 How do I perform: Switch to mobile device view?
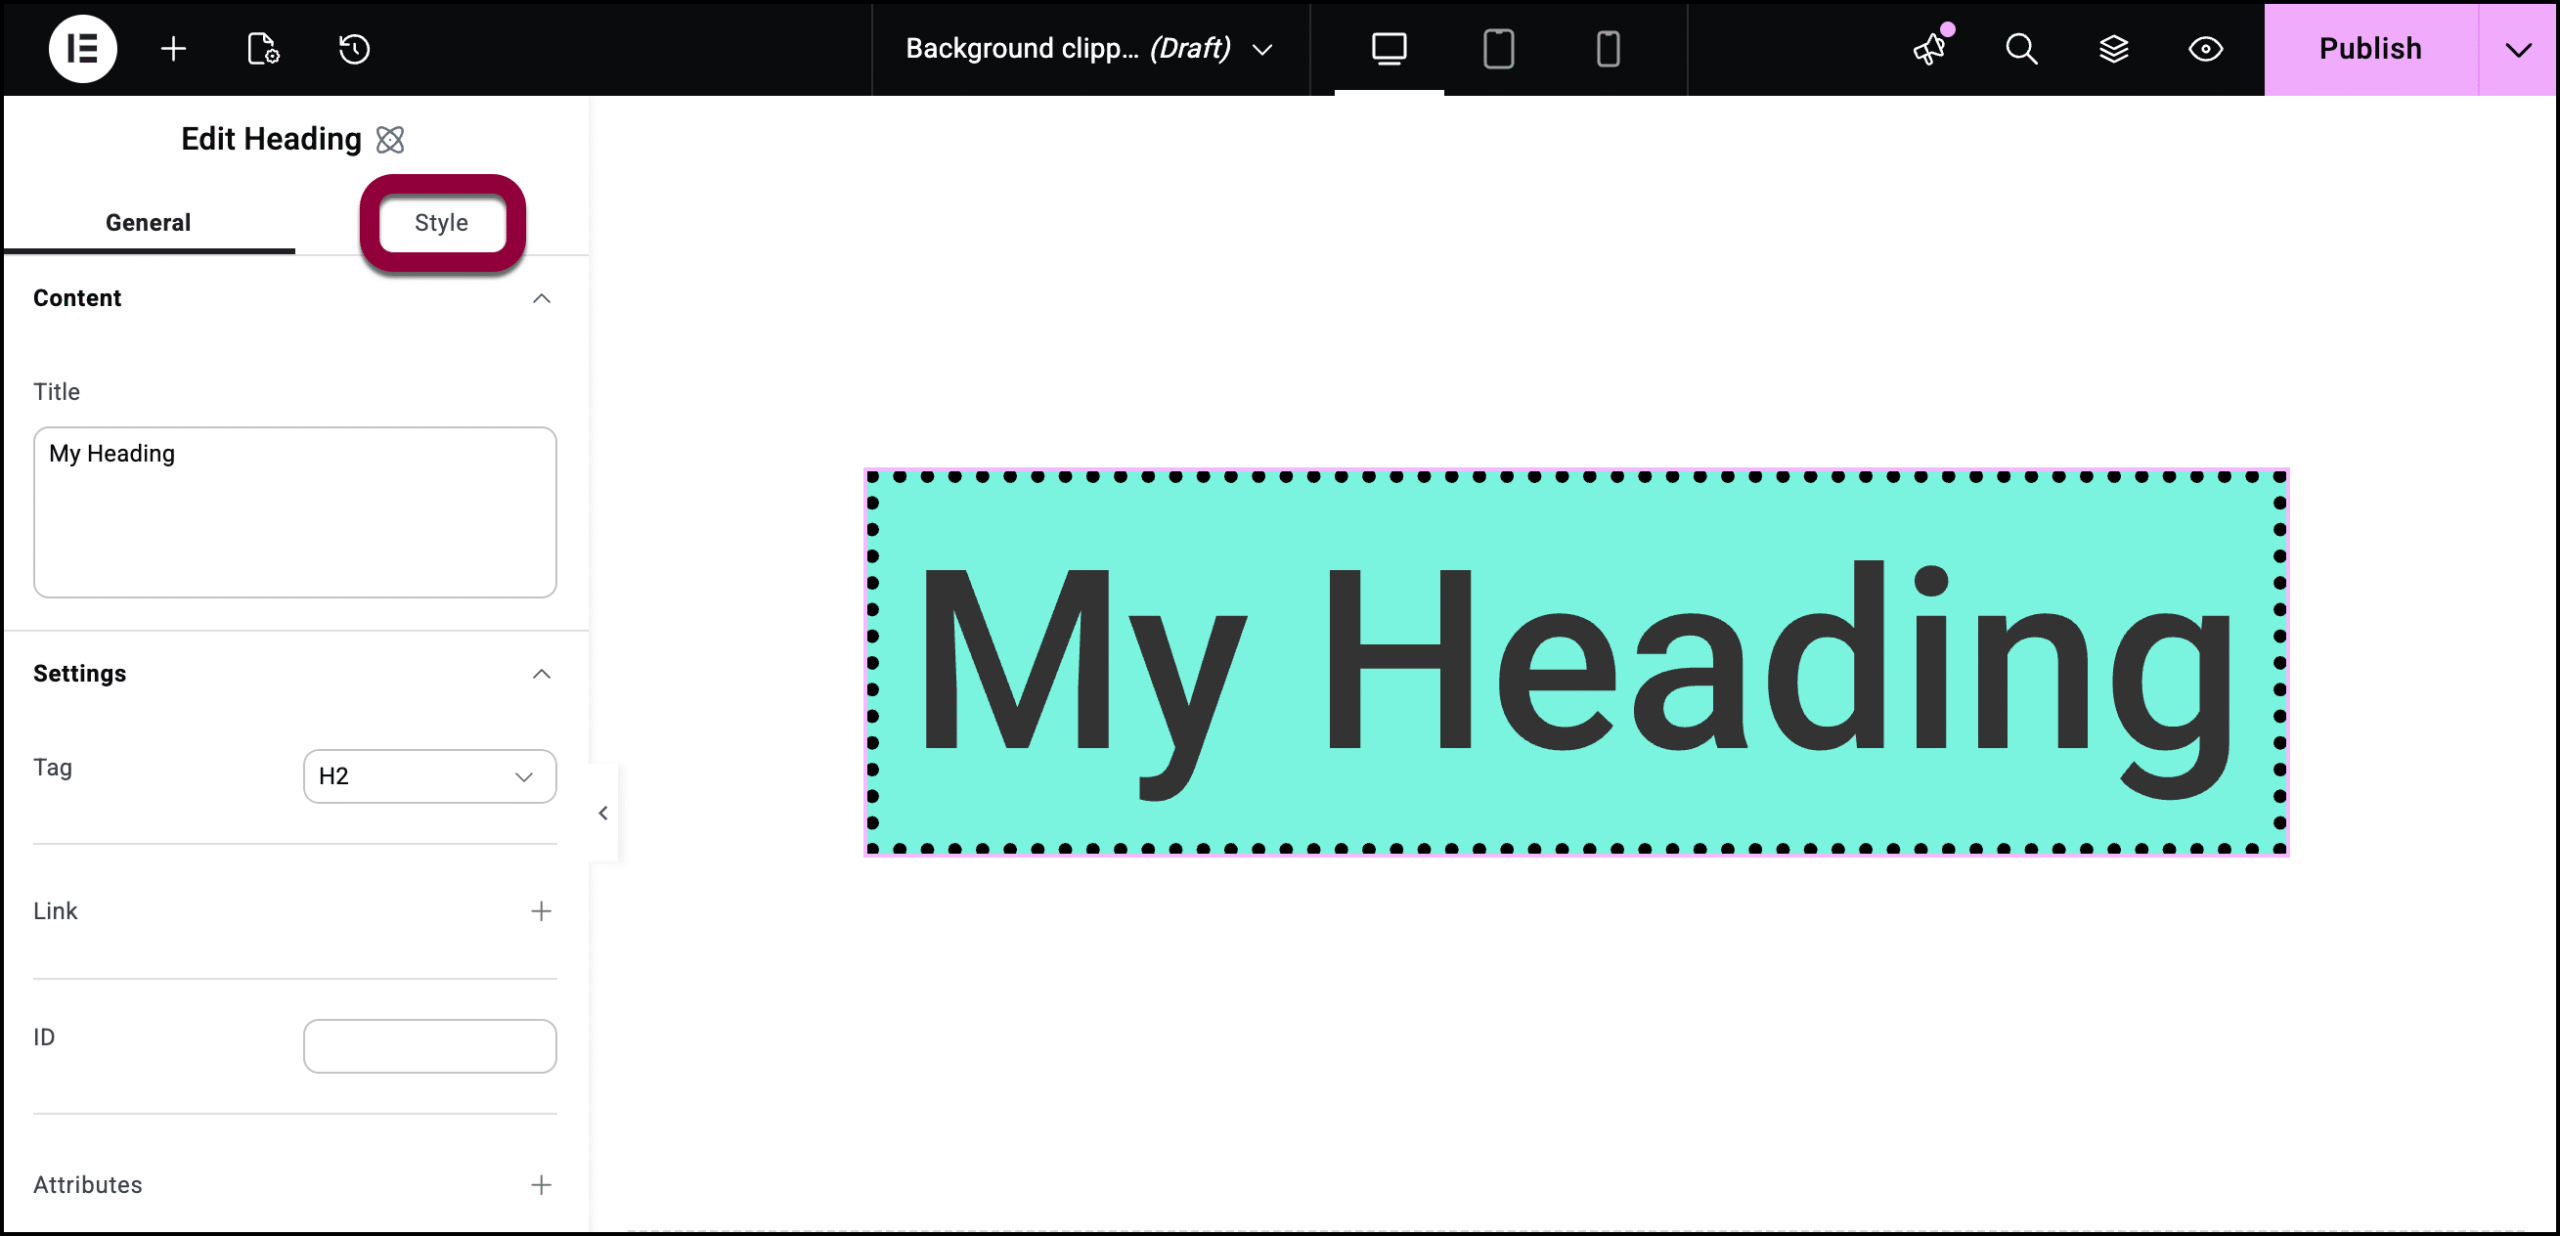pos(1607,49)
